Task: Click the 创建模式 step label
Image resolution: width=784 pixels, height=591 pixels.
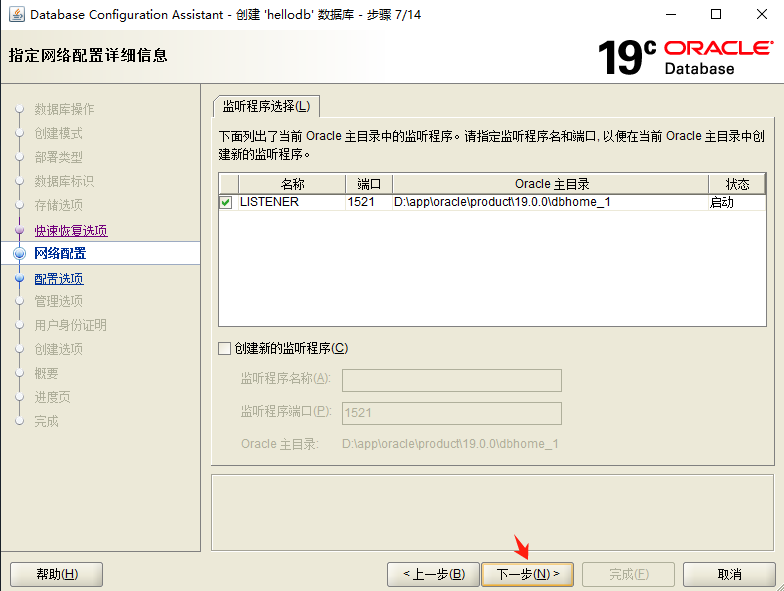Action: tap(58, 133)
